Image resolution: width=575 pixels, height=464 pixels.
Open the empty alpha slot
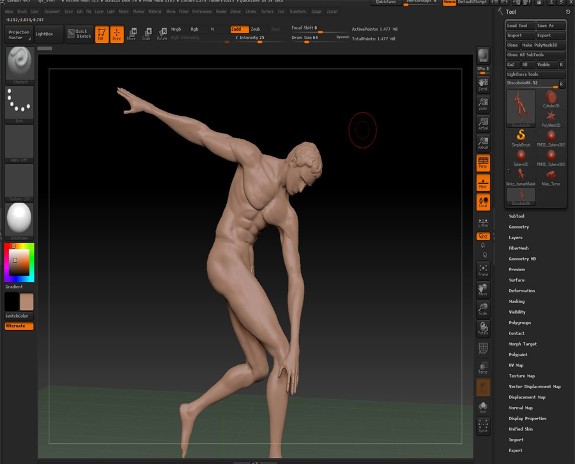(19, 143)
